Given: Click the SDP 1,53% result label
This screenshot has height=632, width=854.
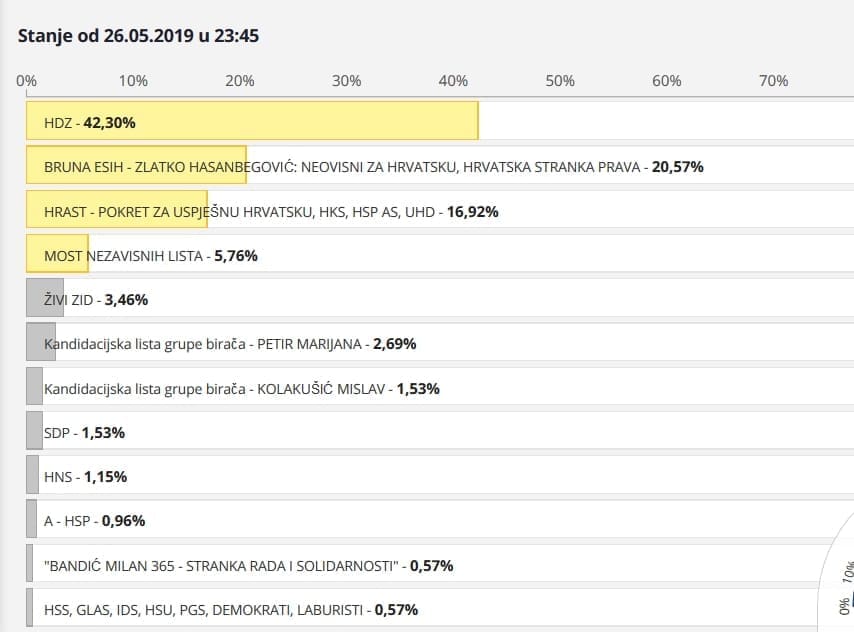Looking at the screenshot, I should [84, 433].
